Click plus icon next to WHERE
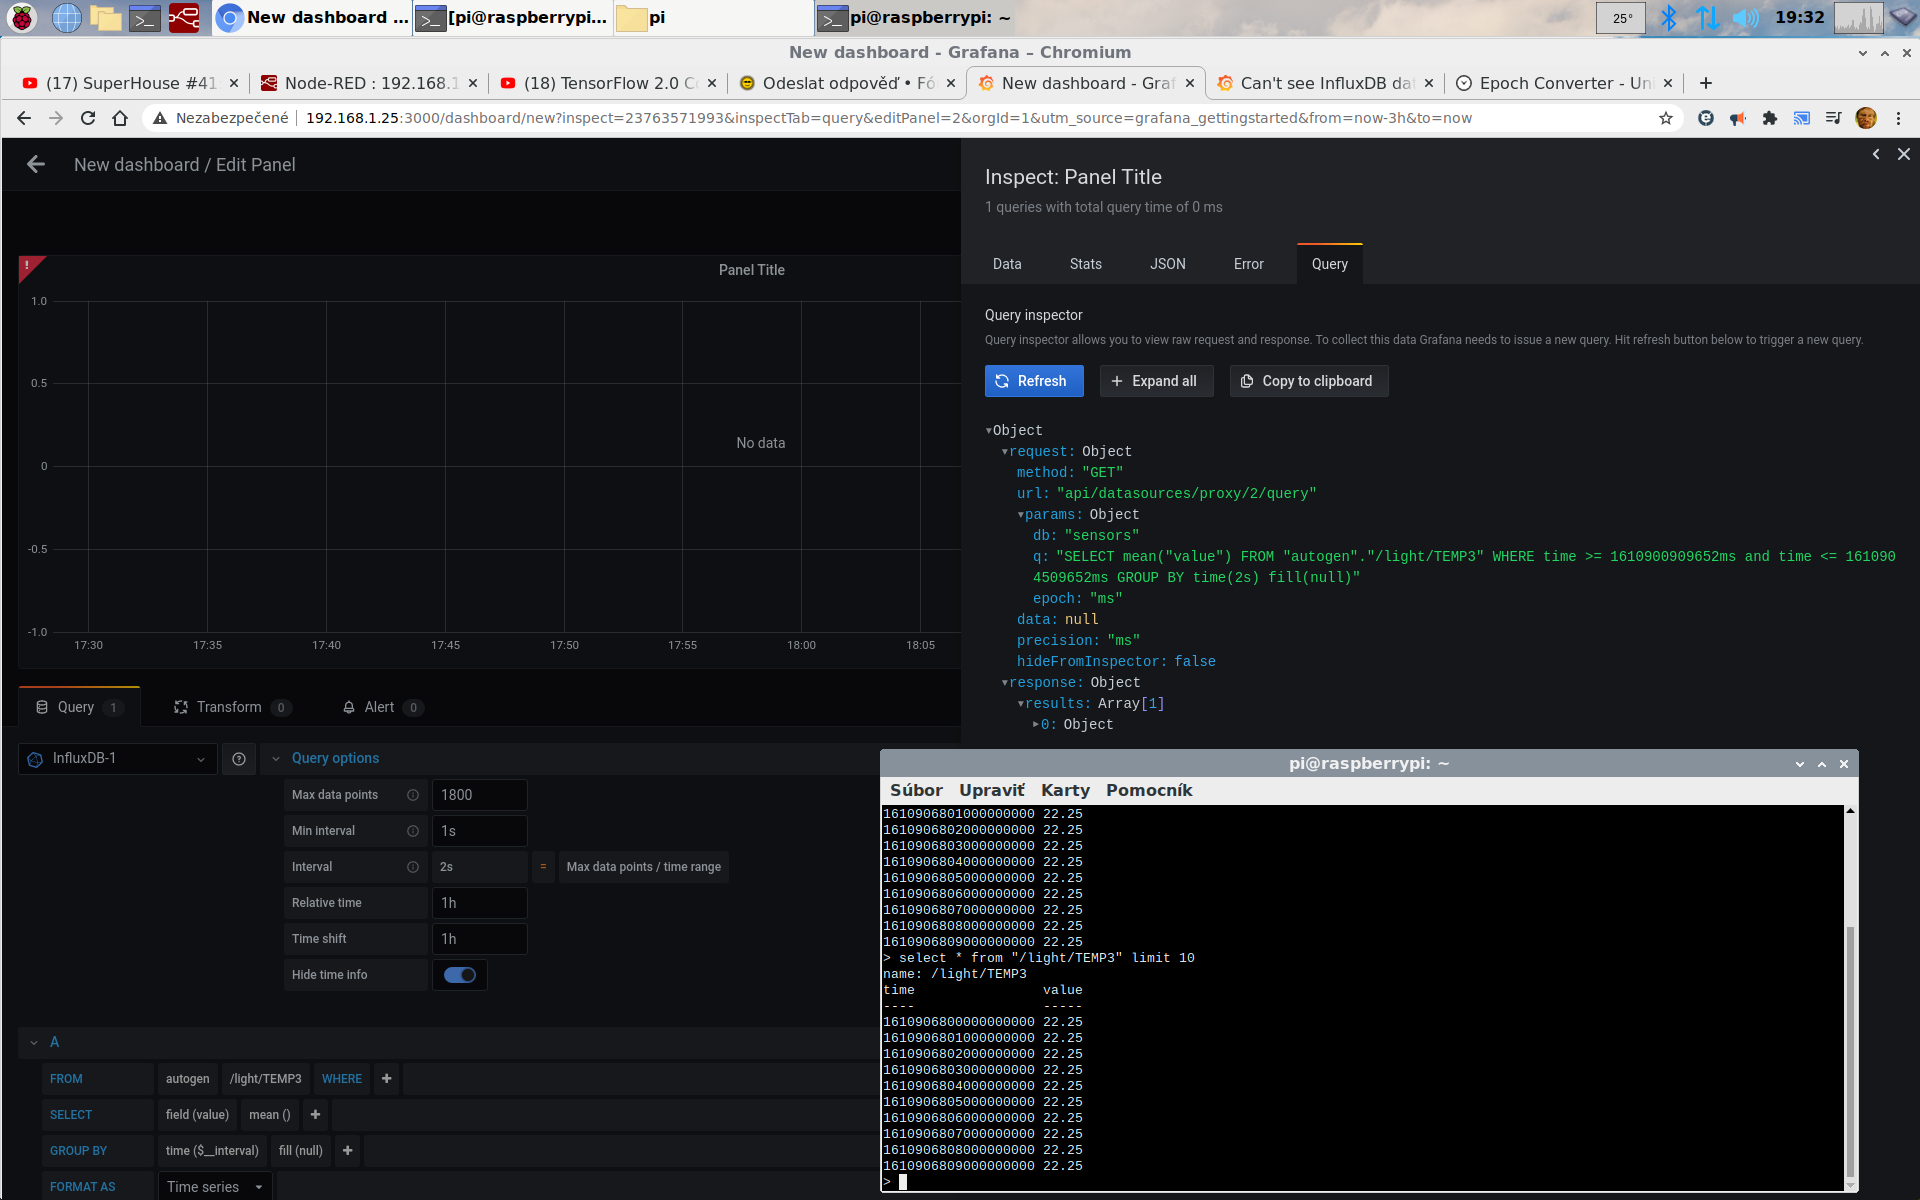 pos(387,1079)
